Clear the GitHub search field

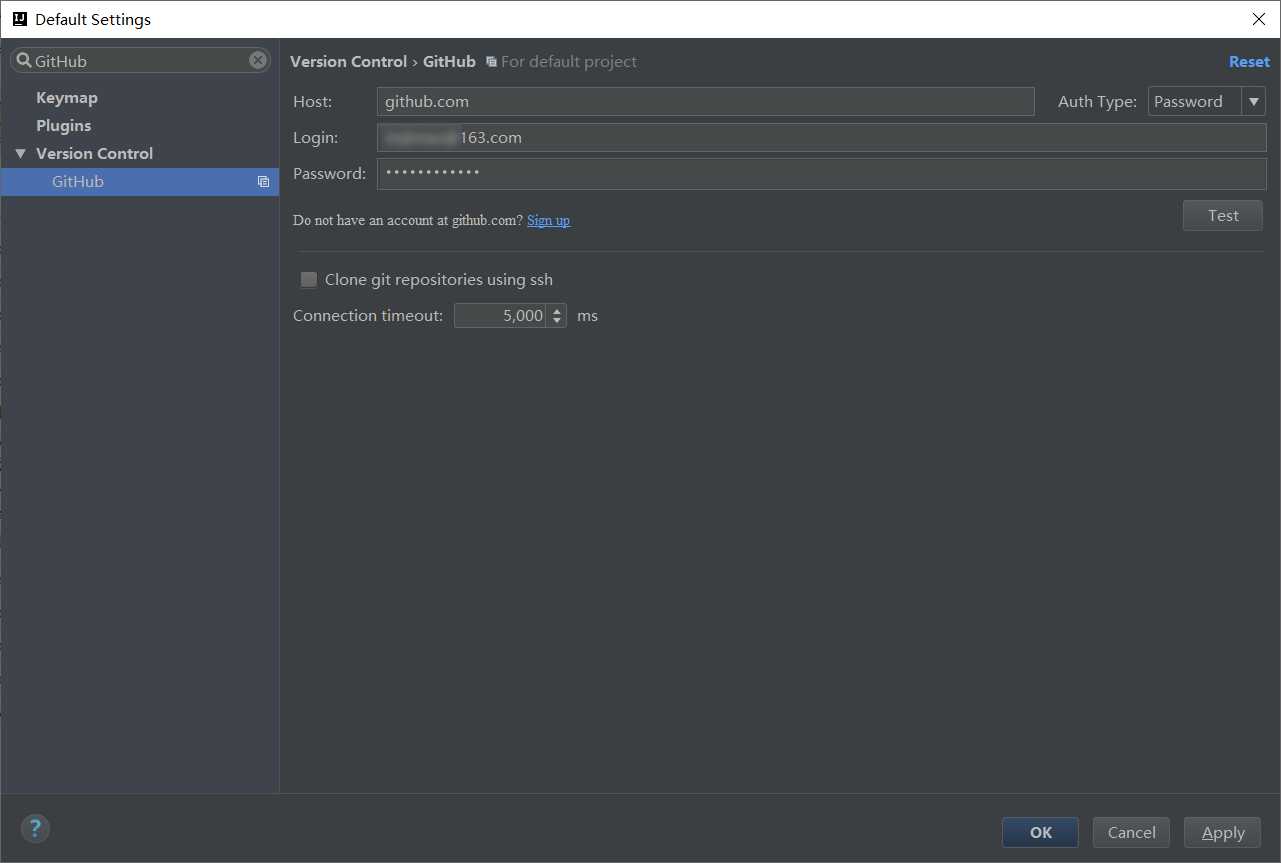click(258, 60)
